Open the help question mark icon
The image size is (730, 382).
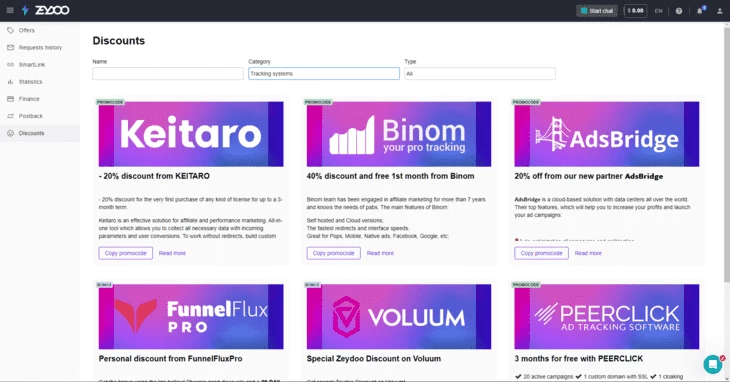pyautogui.click(x=679, y=11)
